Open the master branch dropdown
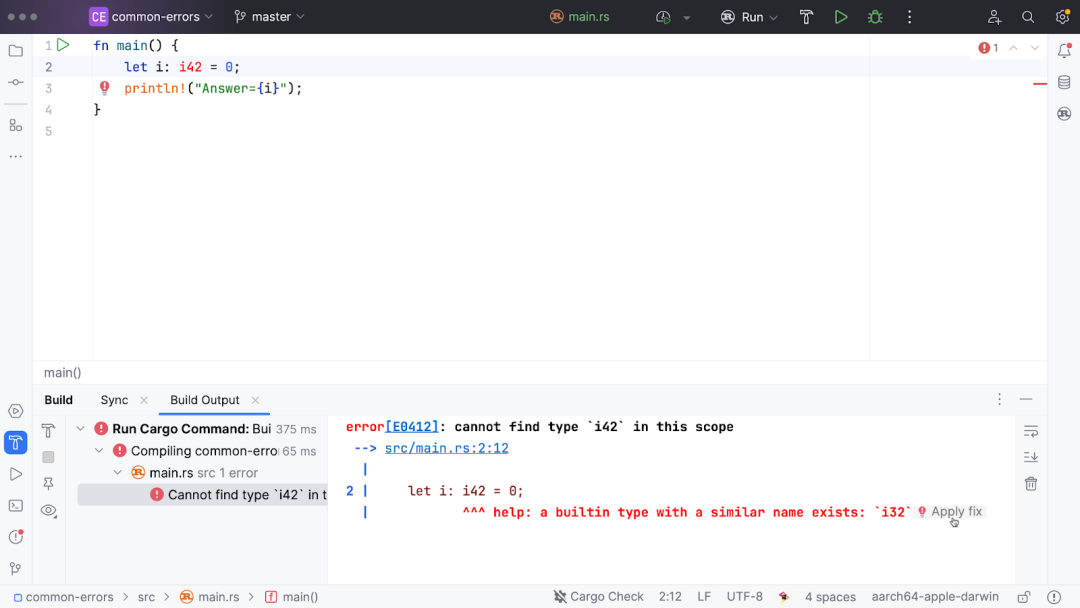 click(269, 17)
